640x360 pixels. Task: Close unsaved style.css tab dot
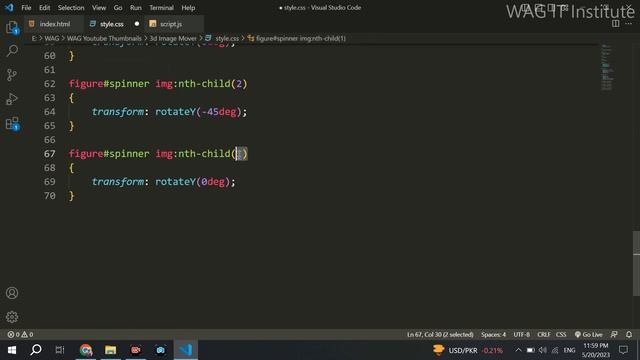[137, 24]
